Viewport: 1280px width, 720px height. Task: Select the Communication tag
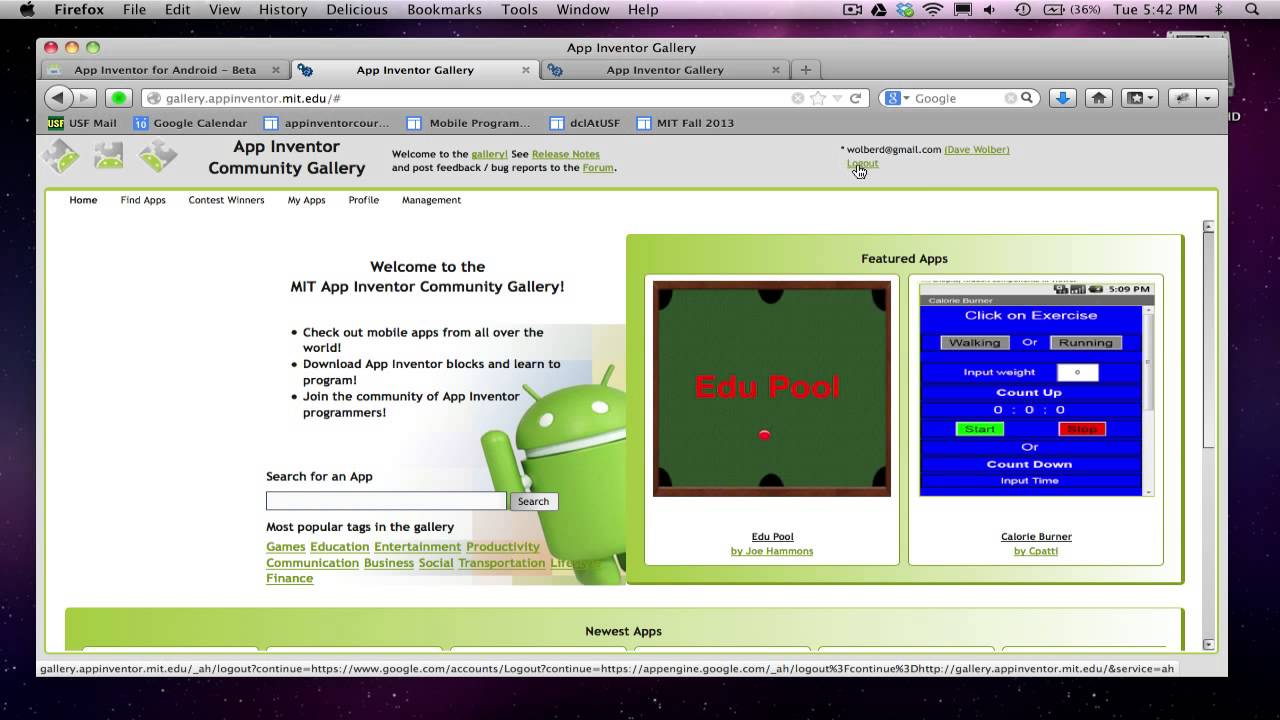point(312,563)
